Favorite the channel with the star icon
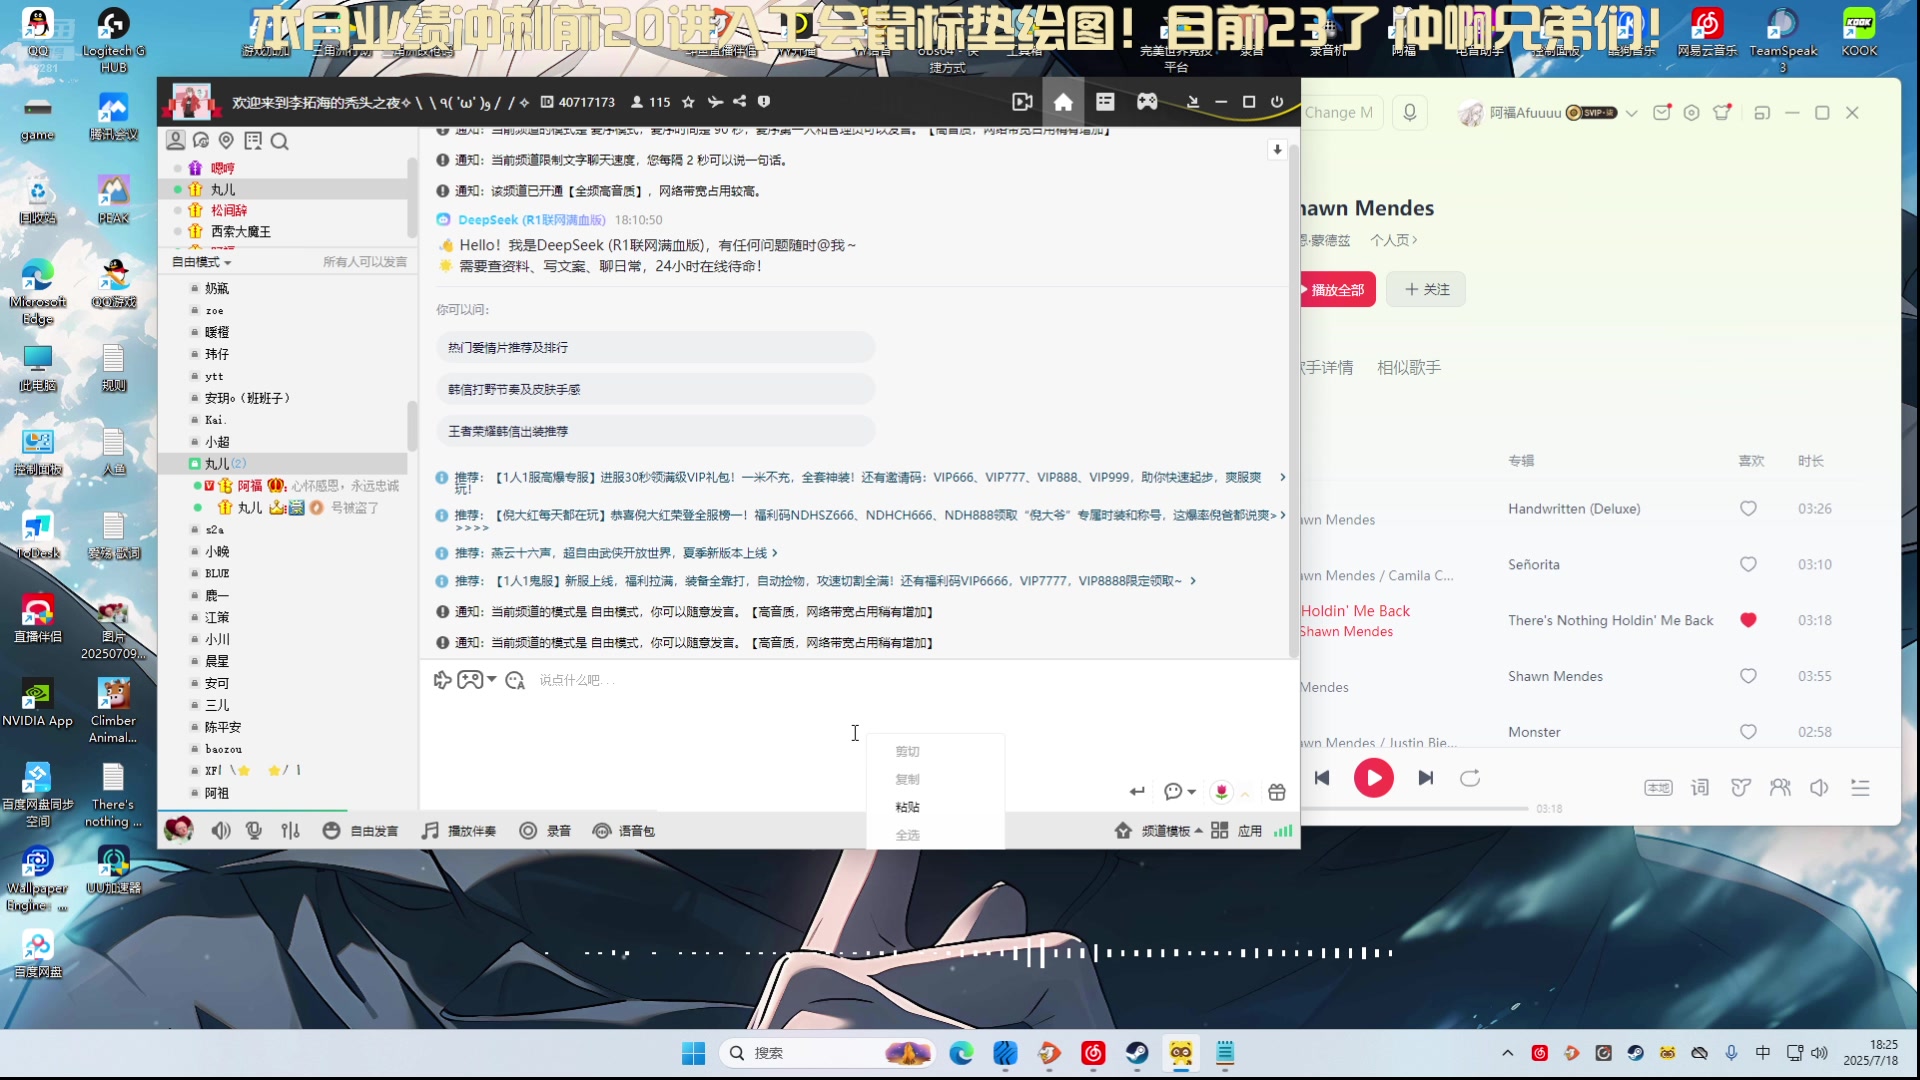The height and width of the screenshot is (1080, 1920). (x=688, y=102)
